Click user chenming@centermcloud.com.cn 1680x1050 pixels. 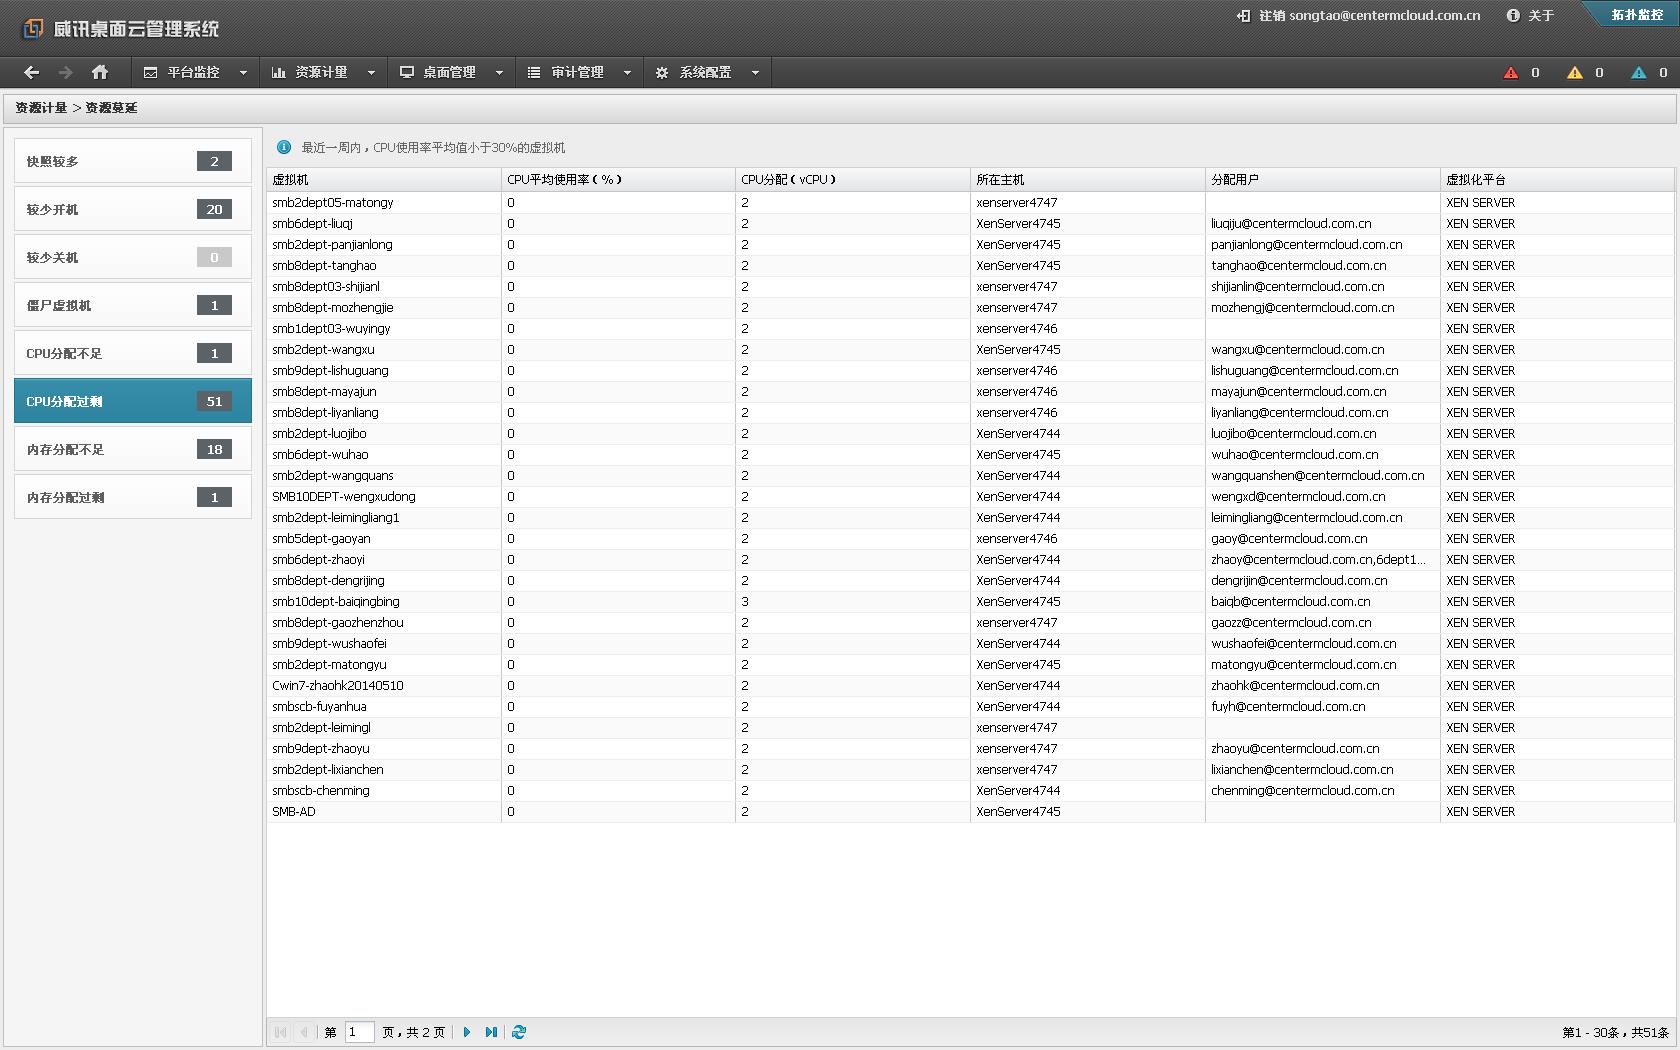[x=1302, y=790]
